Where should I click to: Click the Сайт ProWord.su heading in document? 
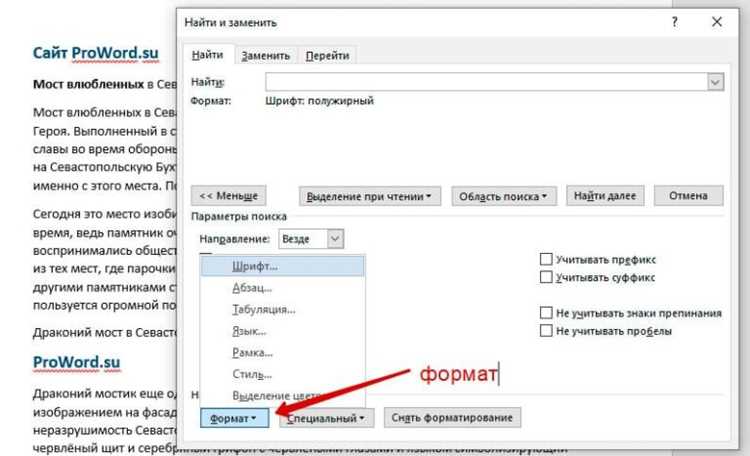(95, 53)
